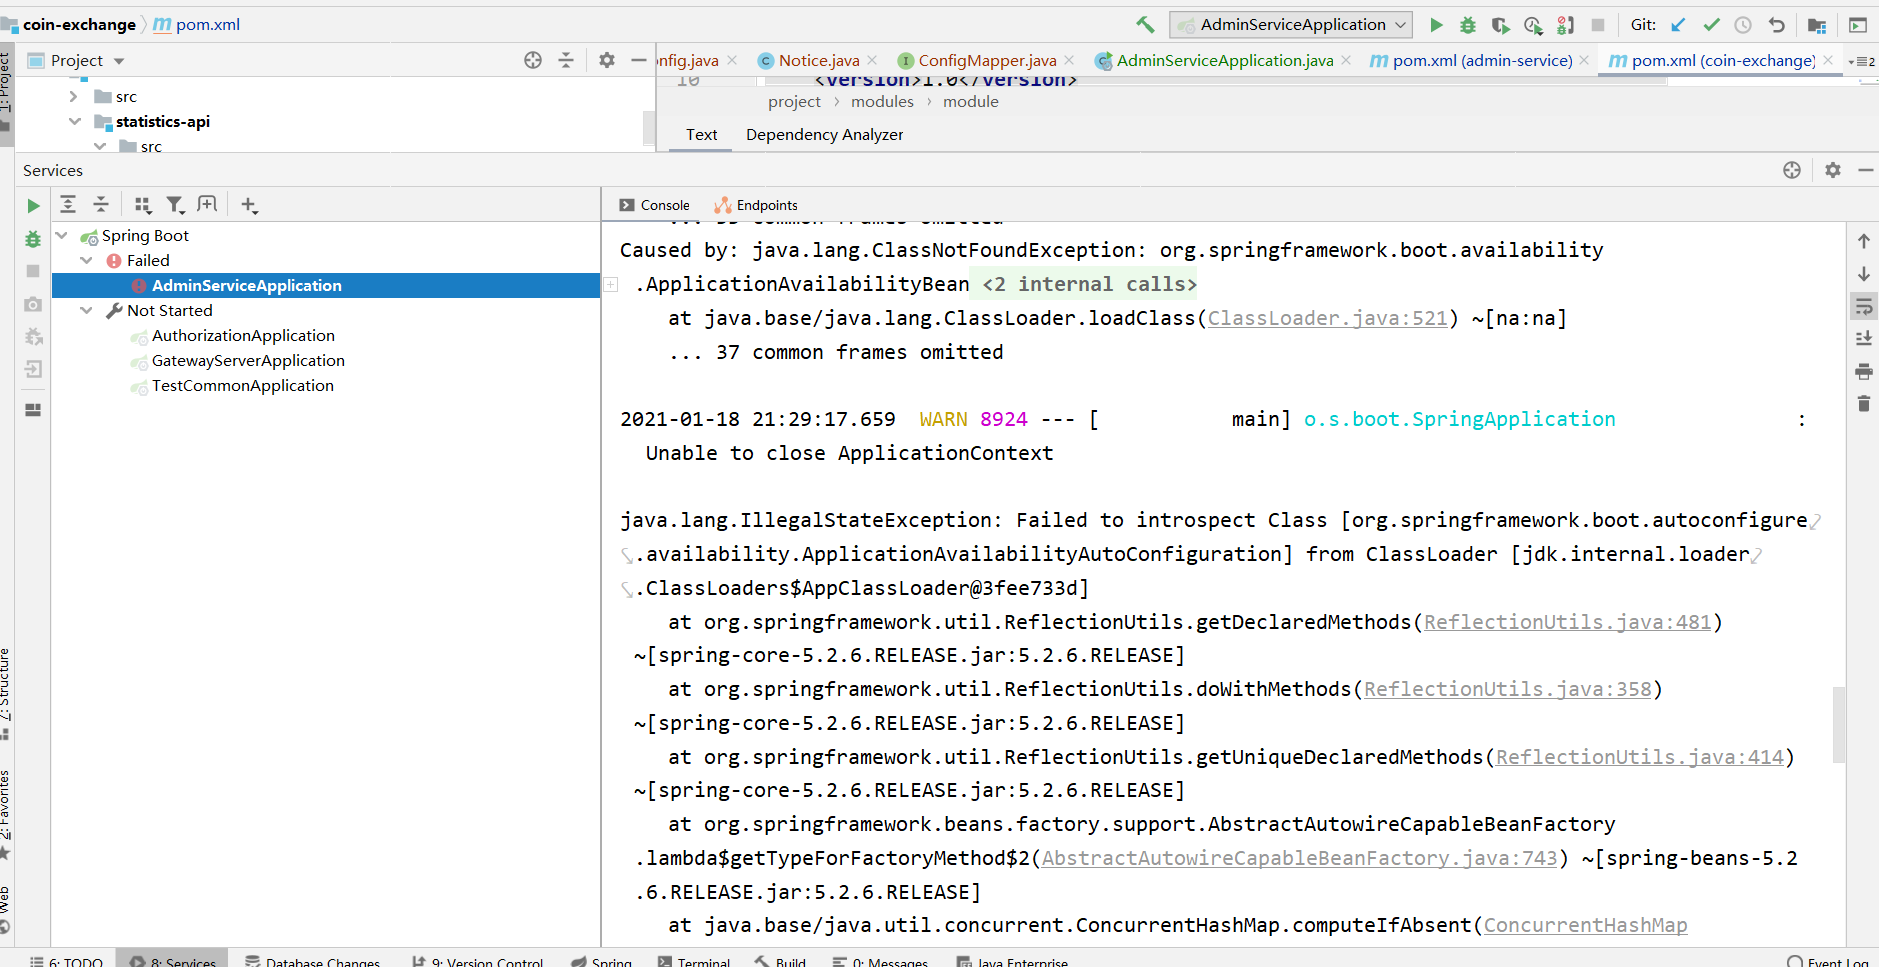Expand '<2 internal calls>' folded stack lines
Screen dimensions: 1879x967
pyautogui.click(x=1089, y=284)
